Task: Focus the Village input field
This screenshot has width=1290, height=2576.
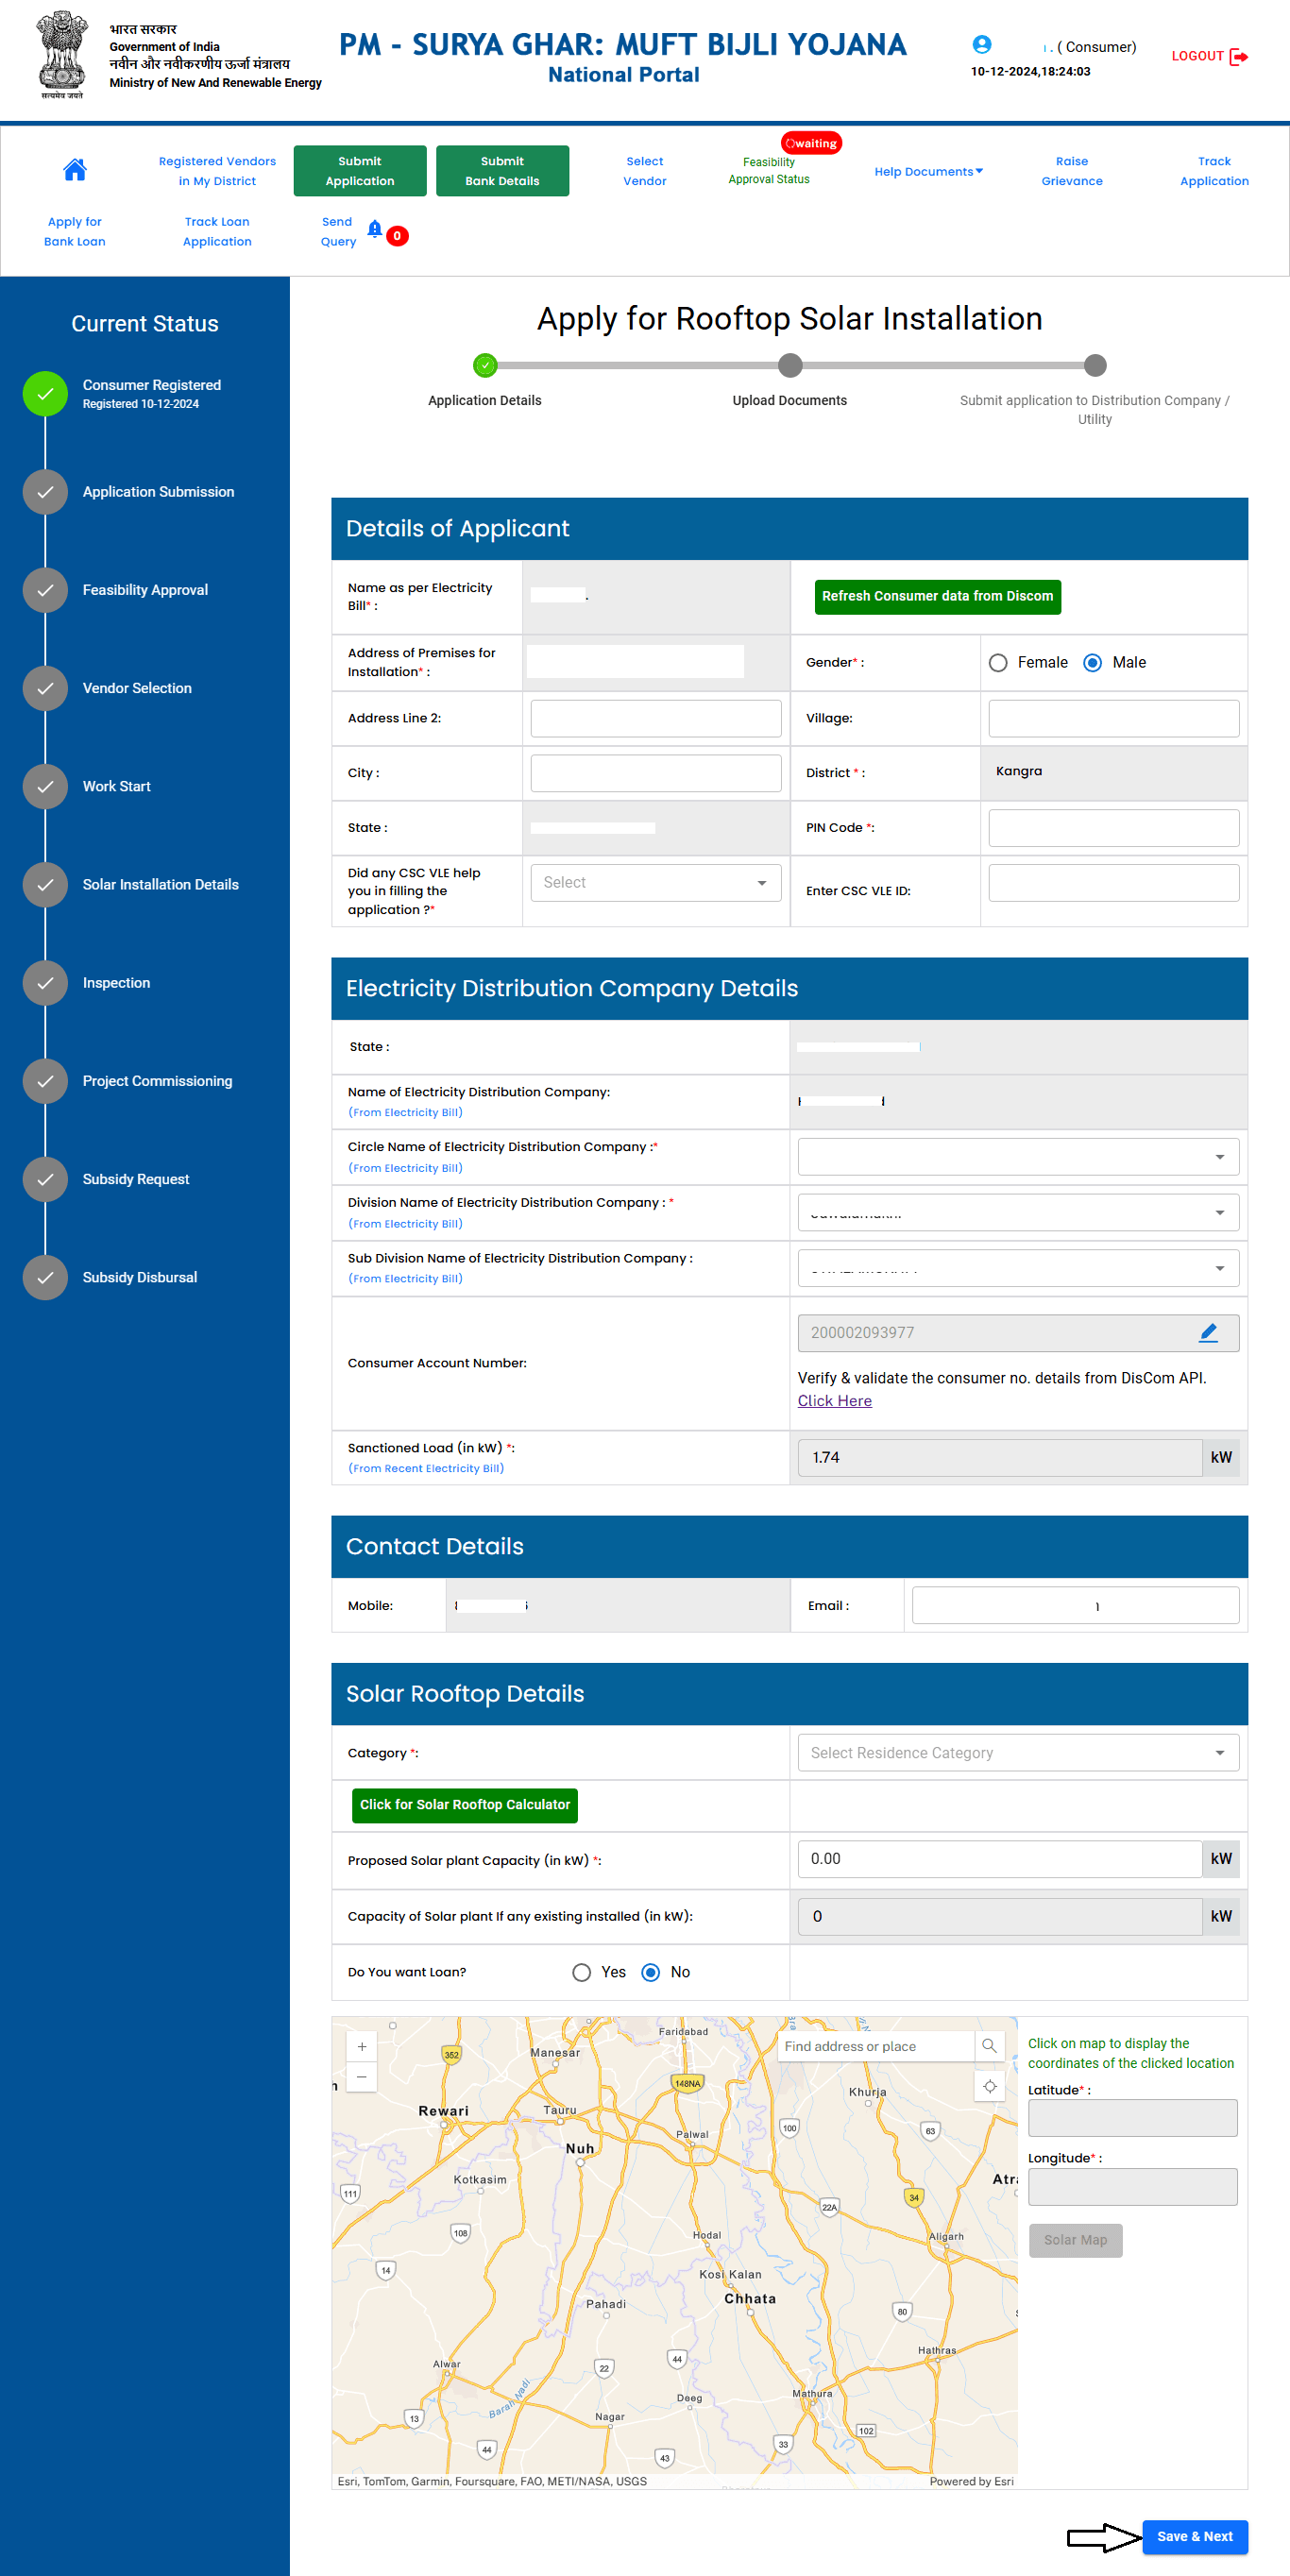Action: pos(1114,718)
